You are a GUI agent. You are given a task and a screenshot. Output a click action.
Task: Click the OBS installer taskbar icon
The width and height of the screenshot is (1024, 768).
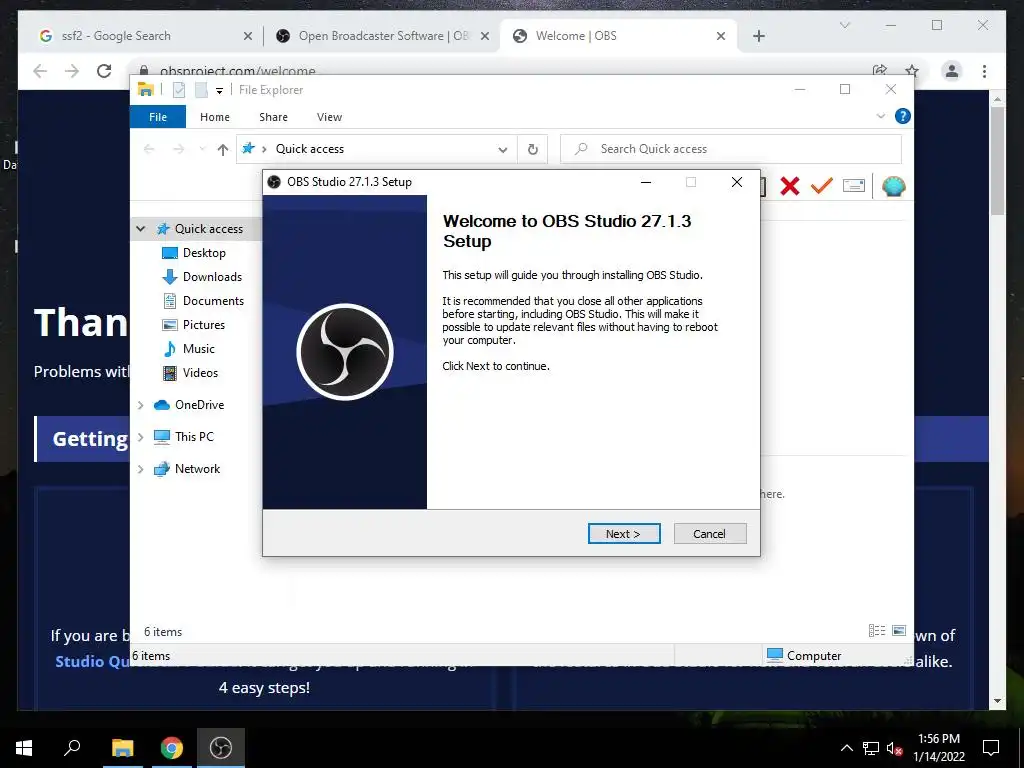(221, 748)
